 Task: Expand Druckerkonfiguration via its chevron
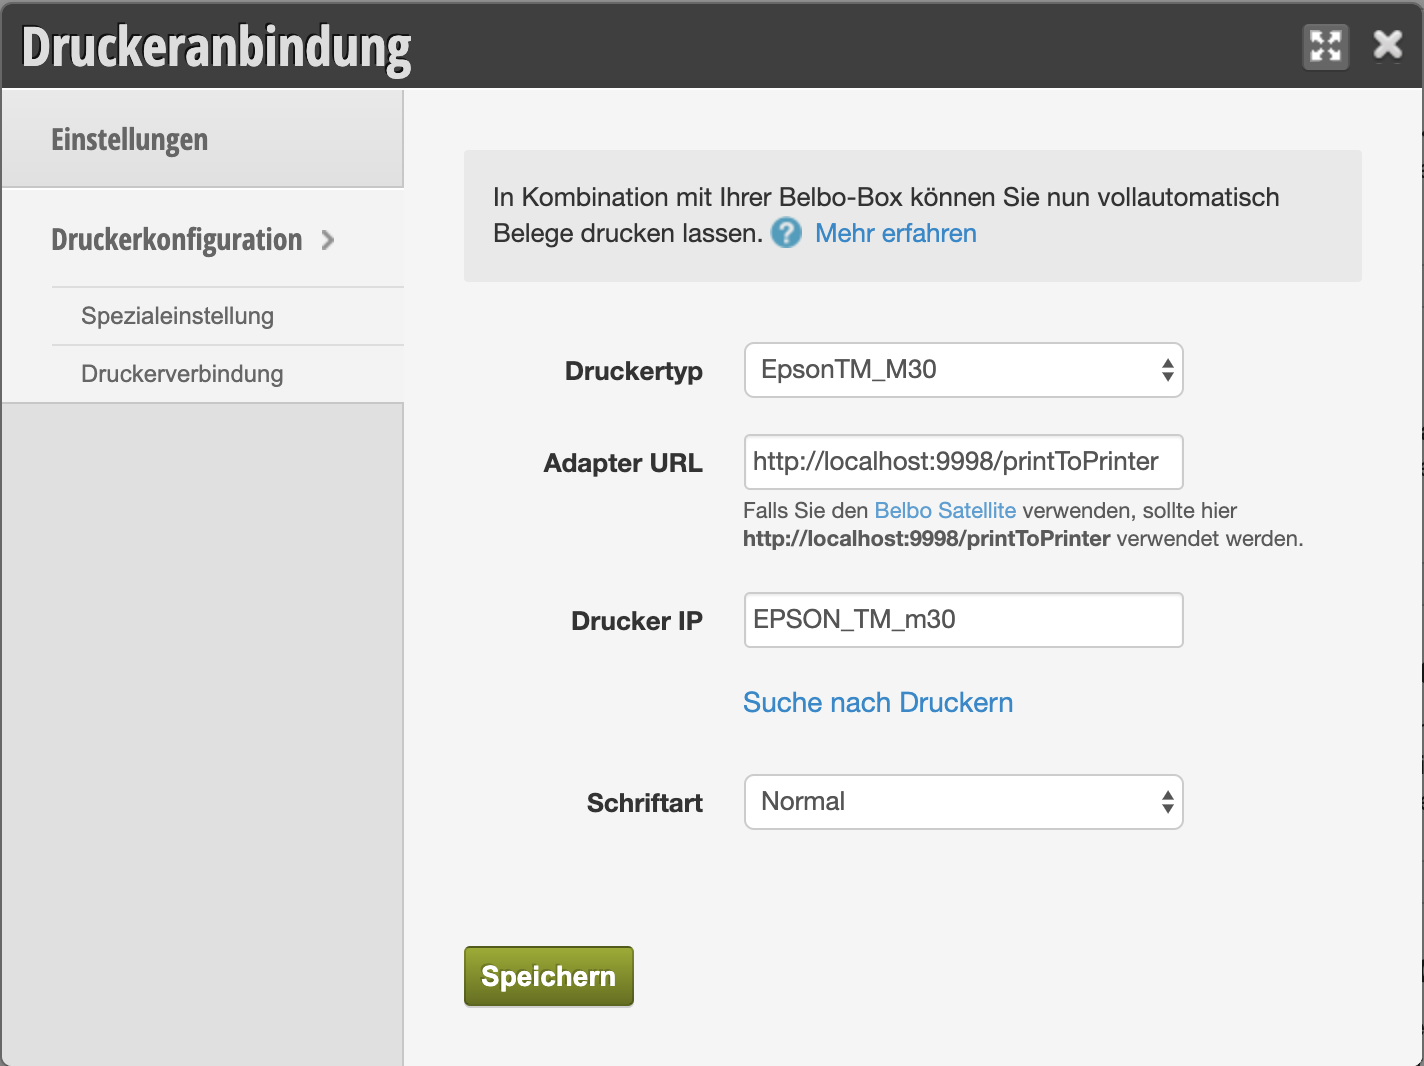pyautogui.click(x=327, y=240)
